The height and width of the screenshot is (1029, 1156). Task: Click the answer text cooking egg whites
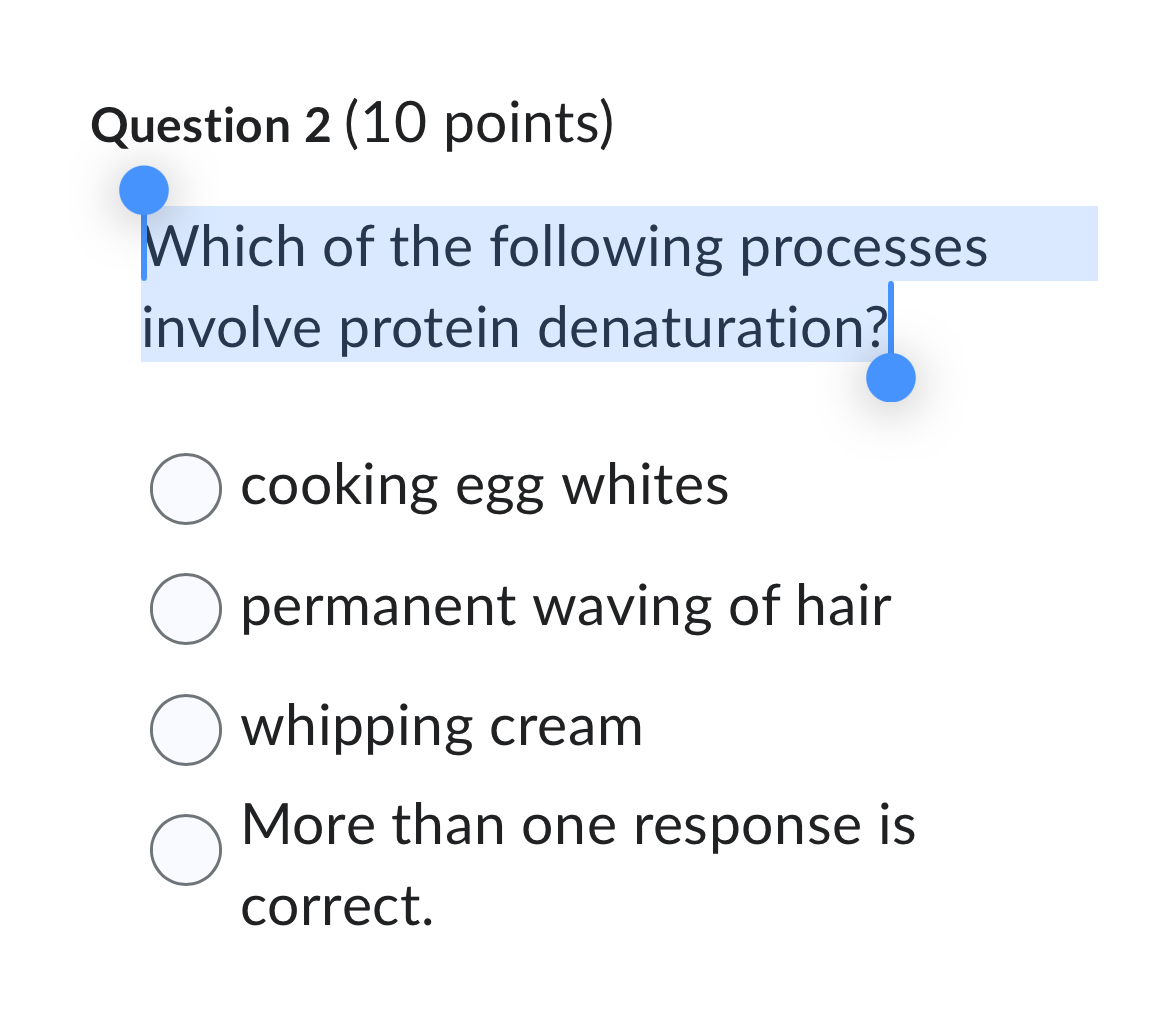484,487
